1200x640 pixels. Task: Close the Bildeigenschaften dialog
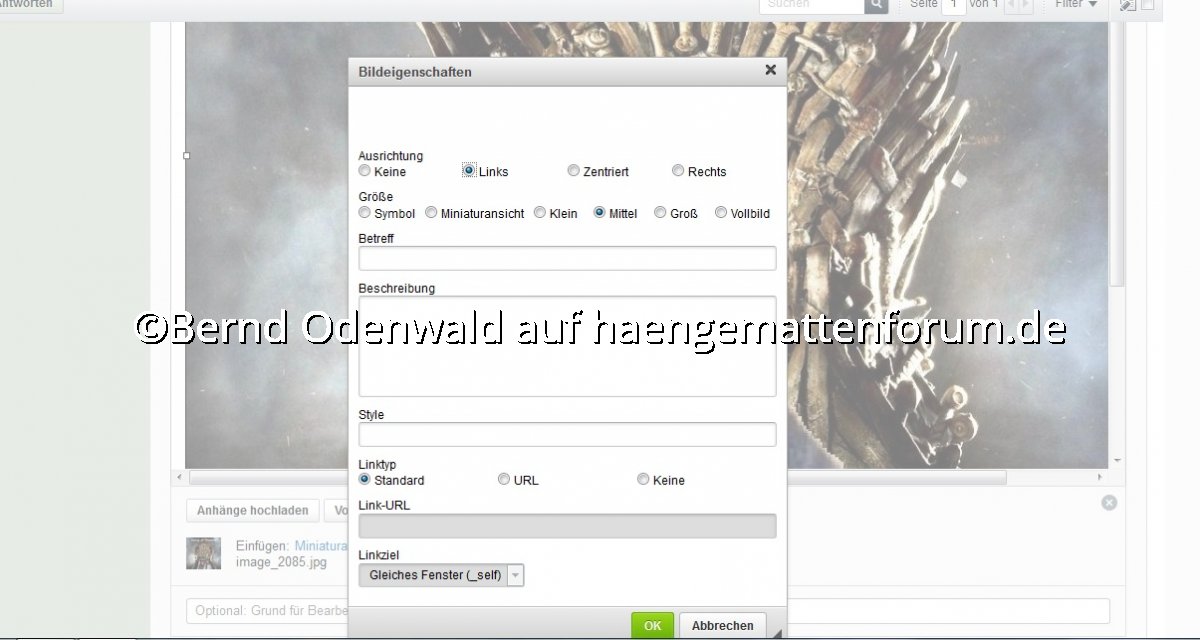point(770,70)
